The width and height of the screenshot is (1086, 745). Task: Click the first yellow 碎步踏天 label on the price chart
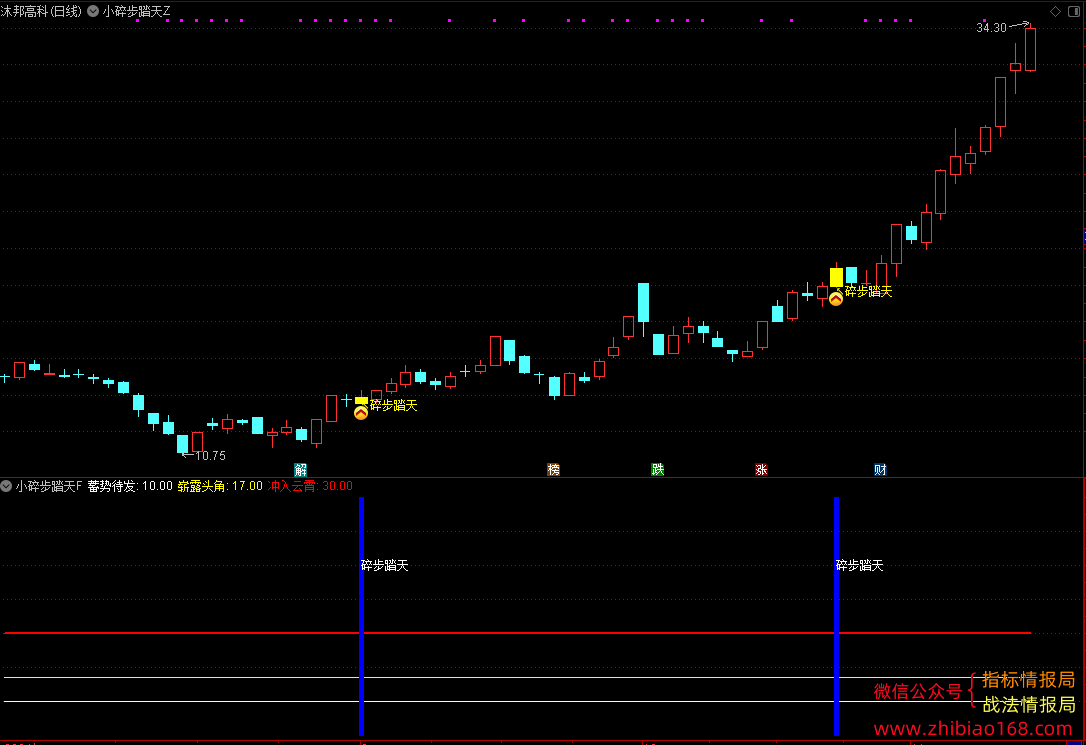[x=393, y=406]
